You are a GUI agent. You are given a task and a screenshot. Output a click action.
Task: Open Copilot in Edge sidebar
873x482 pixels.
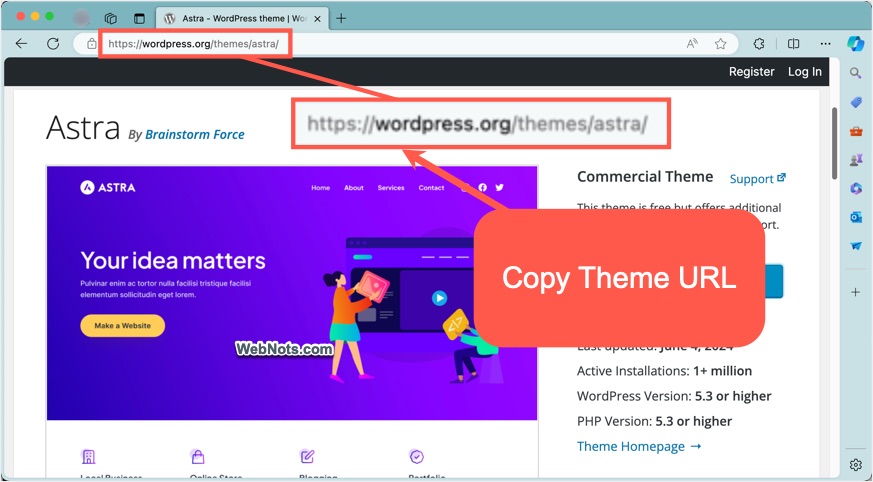click(855, 43)
